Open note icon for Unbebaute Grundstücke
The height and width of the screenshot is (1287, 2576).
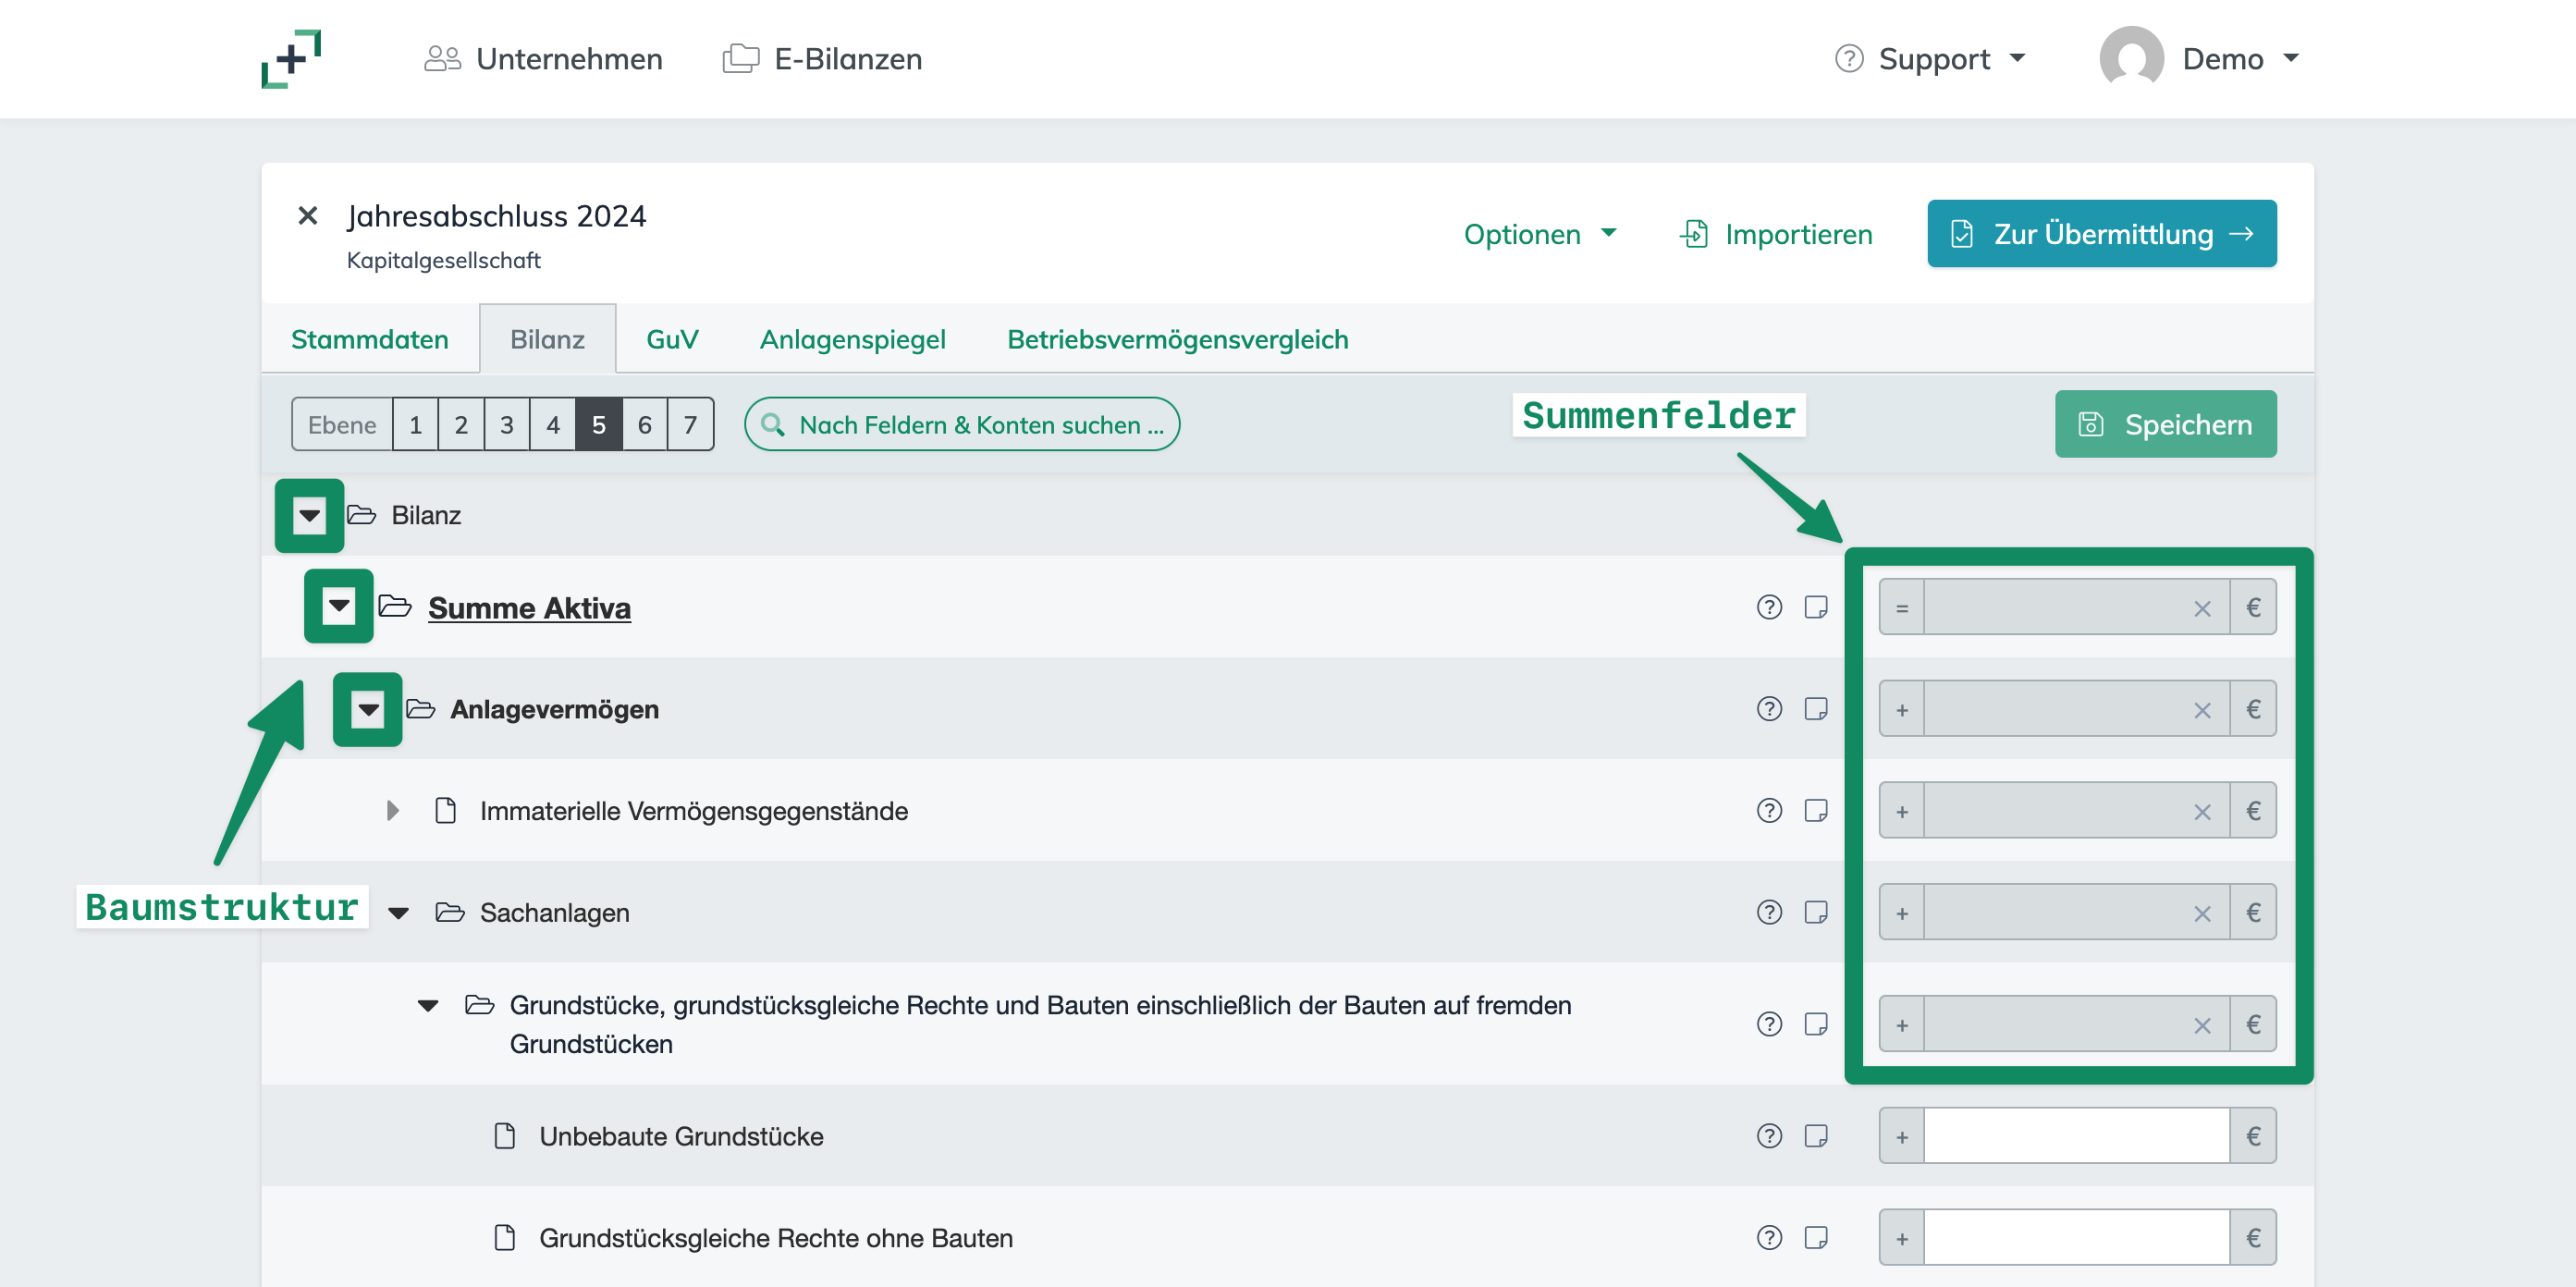(x=1816, y=1136)
